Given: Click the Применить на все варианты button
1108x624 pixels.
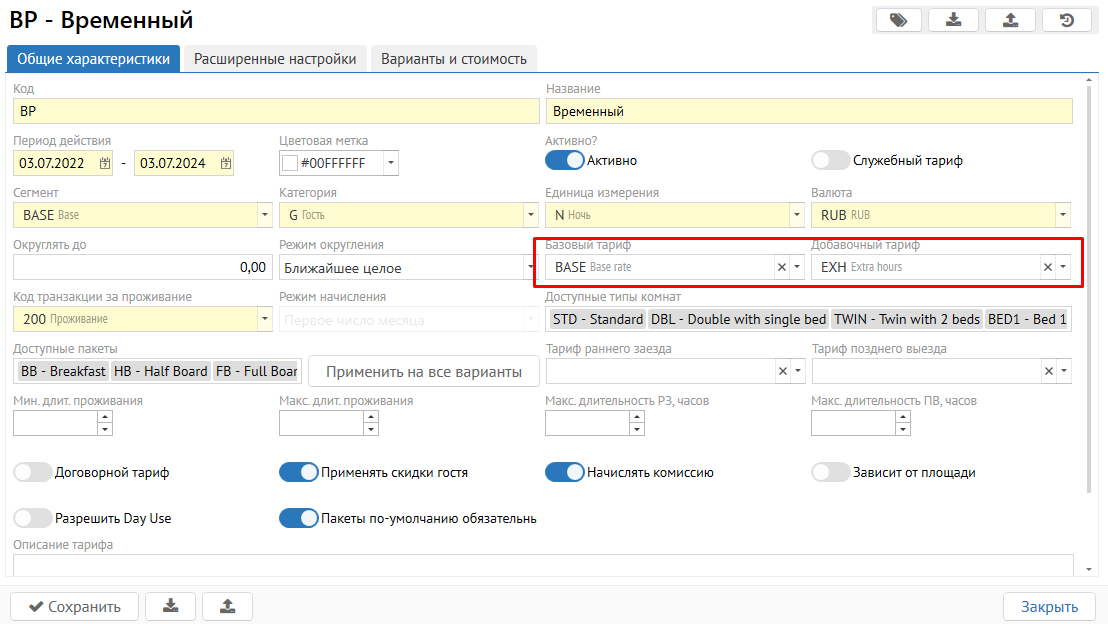Looking at the screenshot, I should coord(424,372).
